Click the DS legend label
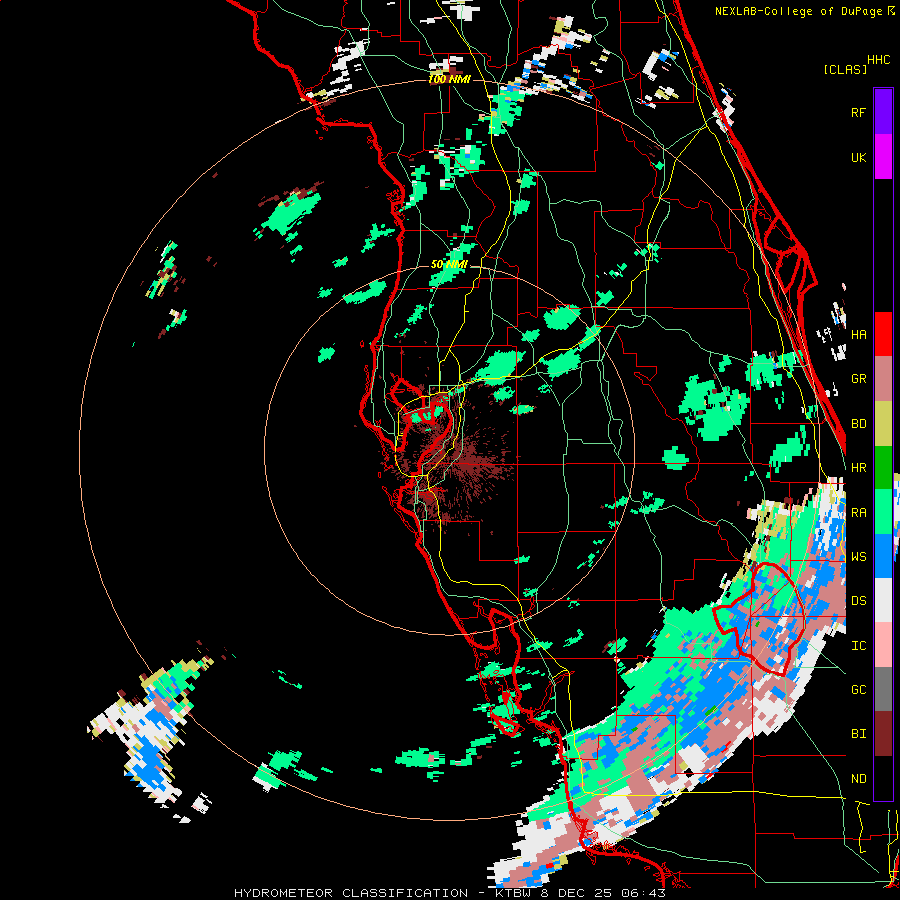The height and width of the screenshot is (900, 900). click(x=858, y=601)
